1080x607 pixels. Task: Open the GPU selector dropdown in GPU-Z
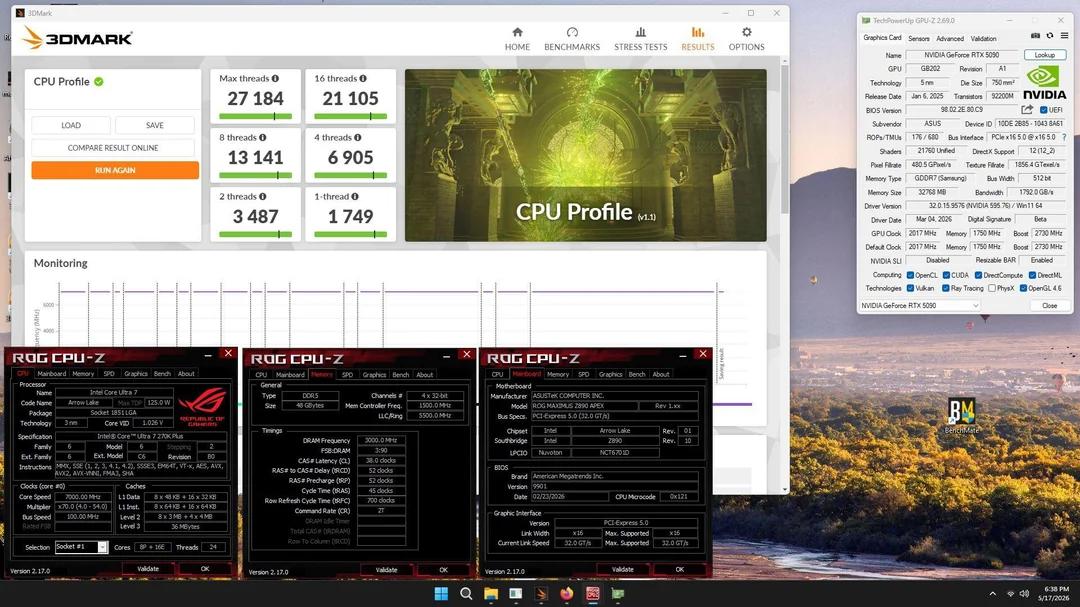point(920,305)
